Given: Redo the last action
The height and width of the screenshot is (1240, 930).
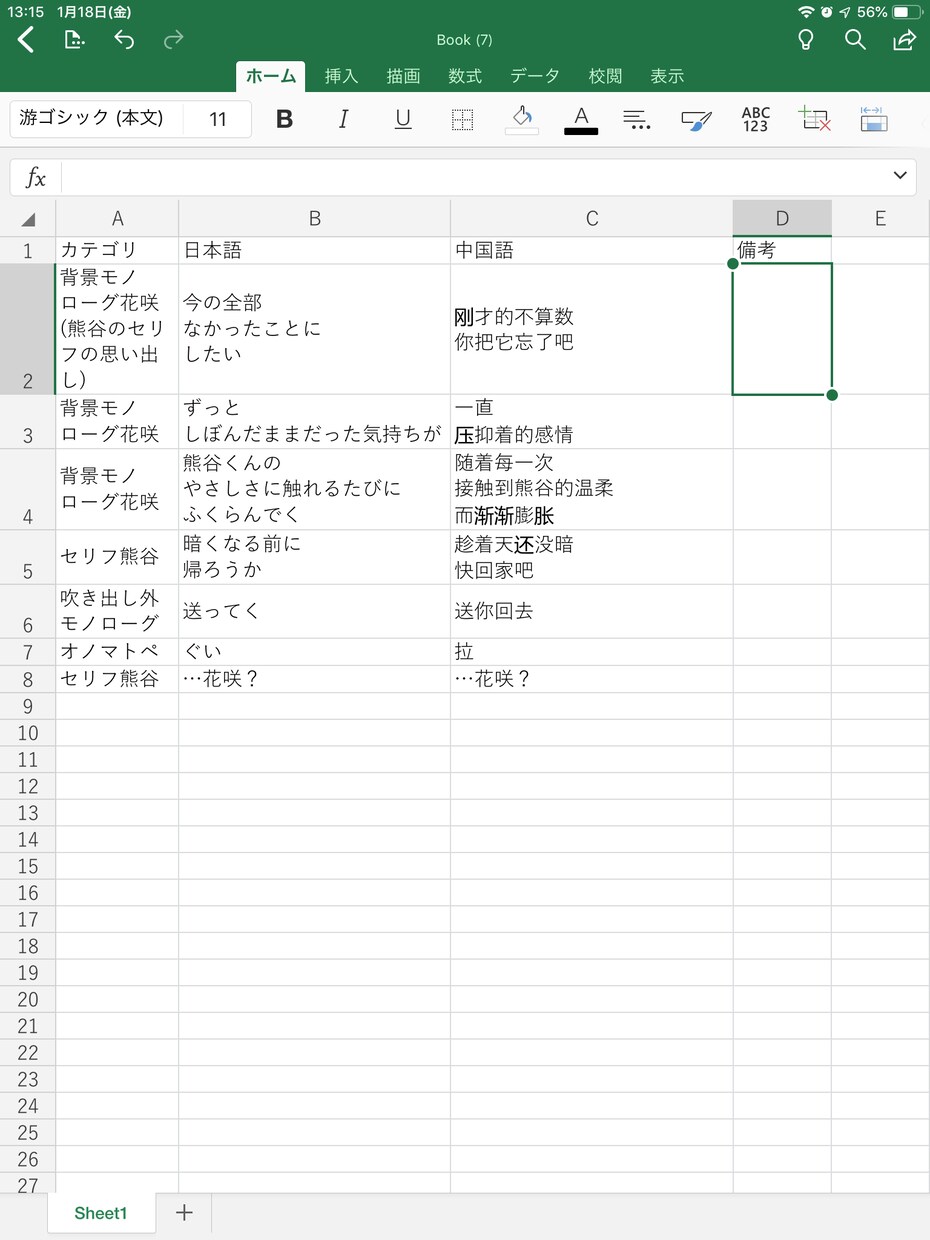Looking at the screenshot, I should pyautogui.click(x=174, y=40).
